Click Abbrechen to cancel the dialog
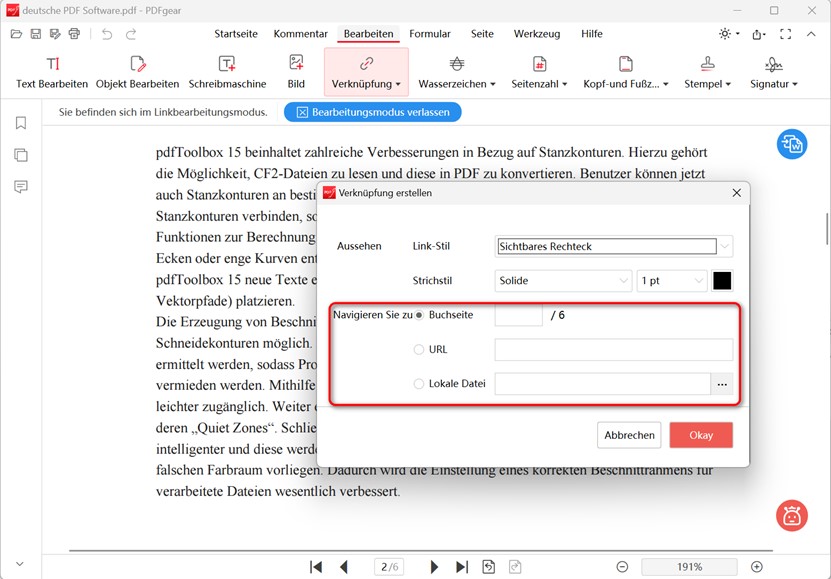Viewport: 831px width, 579px height. (x=629, y=435)
